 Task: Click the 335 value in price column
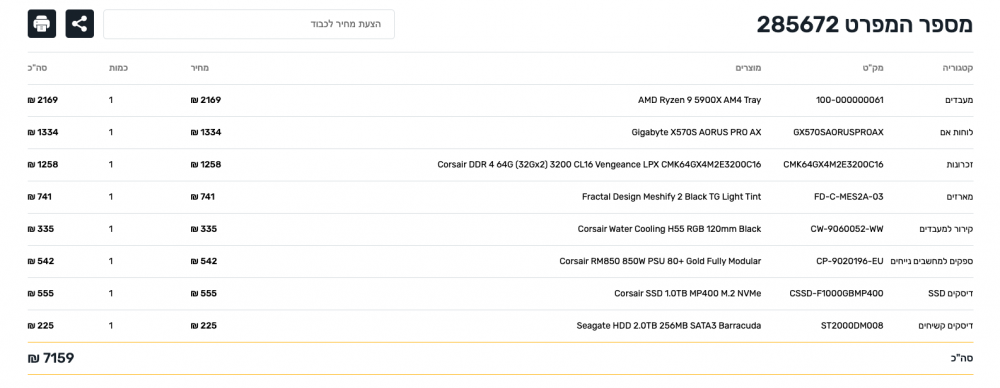(x=204, y=229)
